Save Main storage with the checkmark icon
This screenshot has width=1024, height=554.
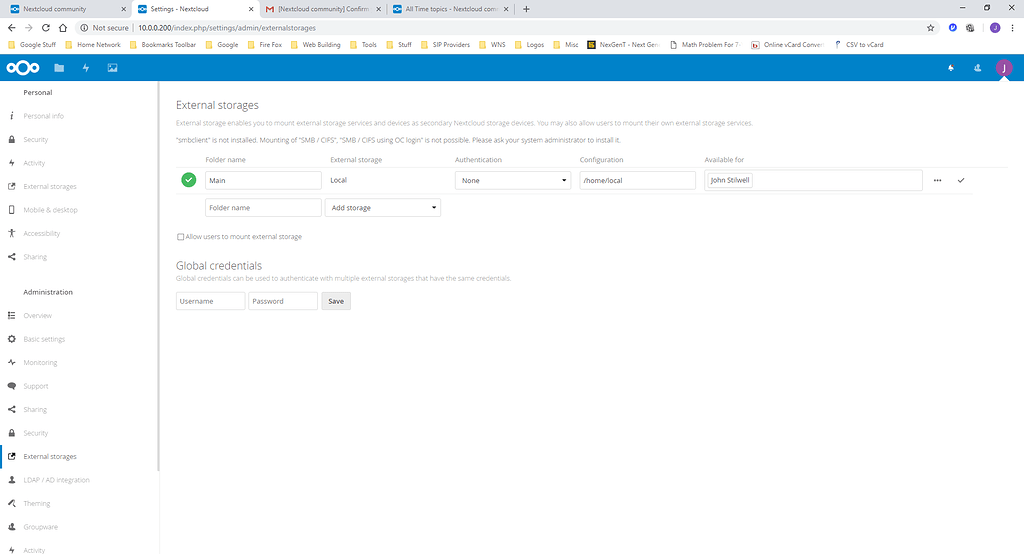(961, 180)
